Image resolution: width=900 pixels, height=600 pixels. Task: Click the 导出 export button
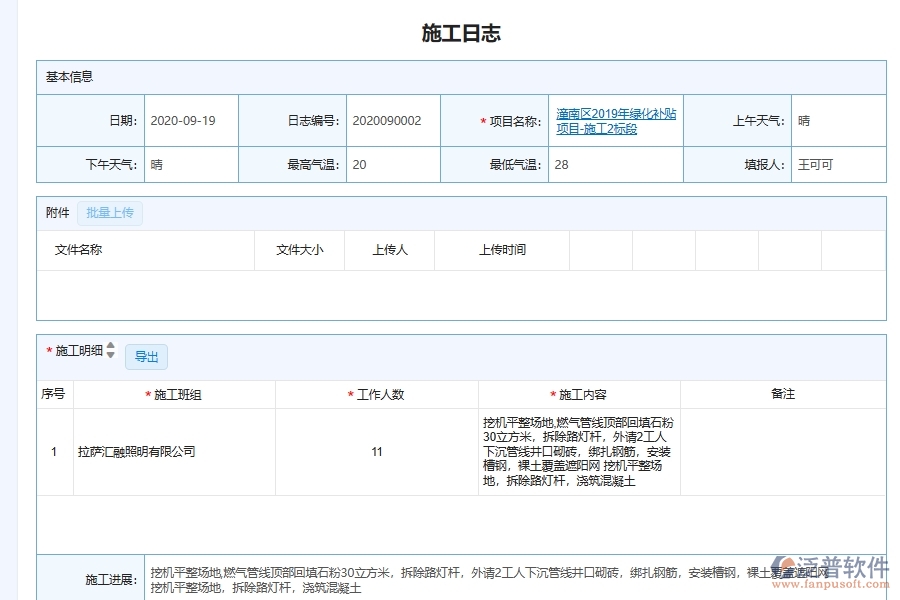pos(147,356)
